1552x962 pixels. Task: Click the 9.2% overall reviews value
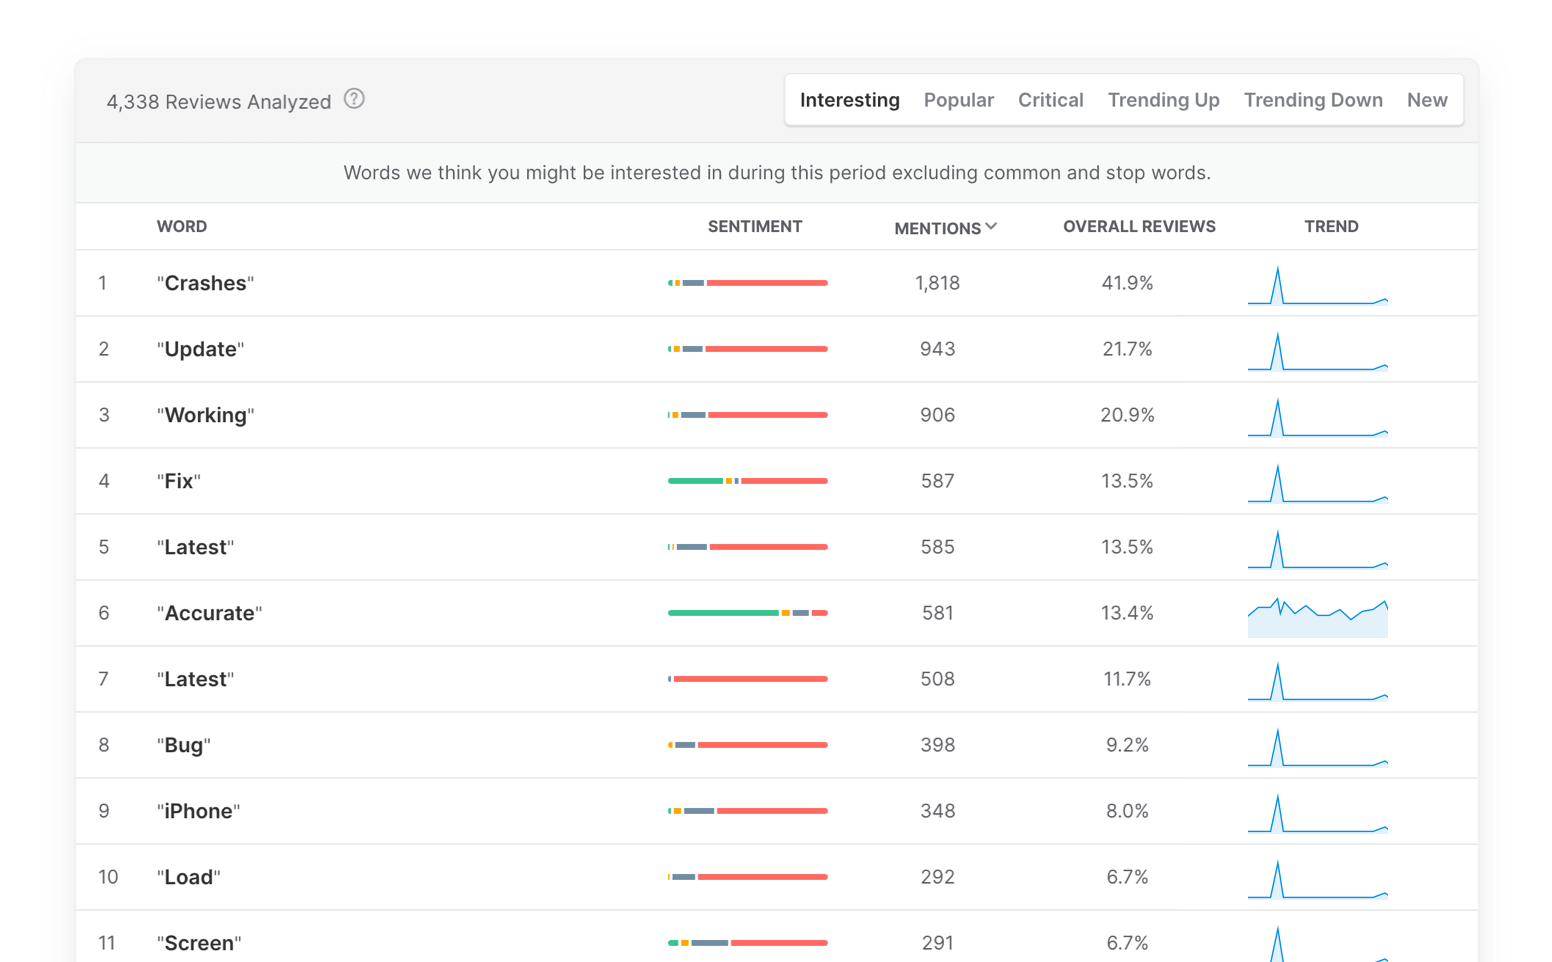click(1127, 745)
